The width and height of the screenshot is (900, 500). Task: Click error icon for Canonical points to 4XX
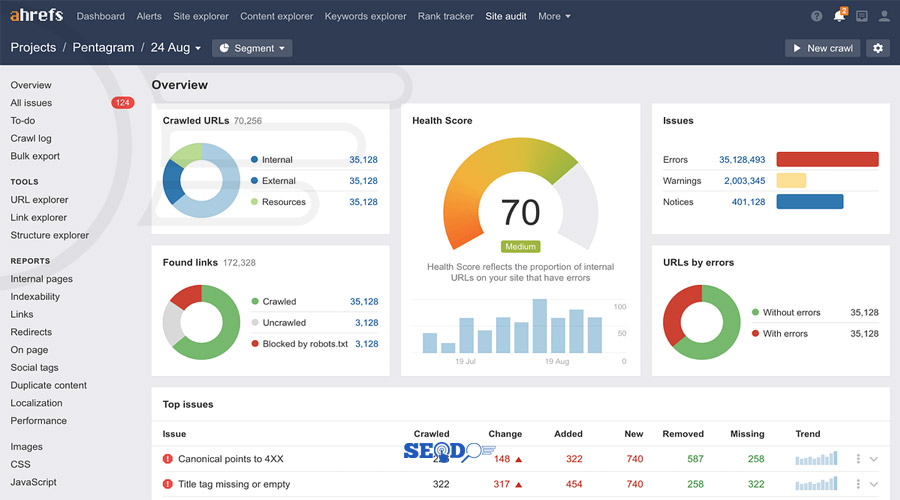click(168, 459)
